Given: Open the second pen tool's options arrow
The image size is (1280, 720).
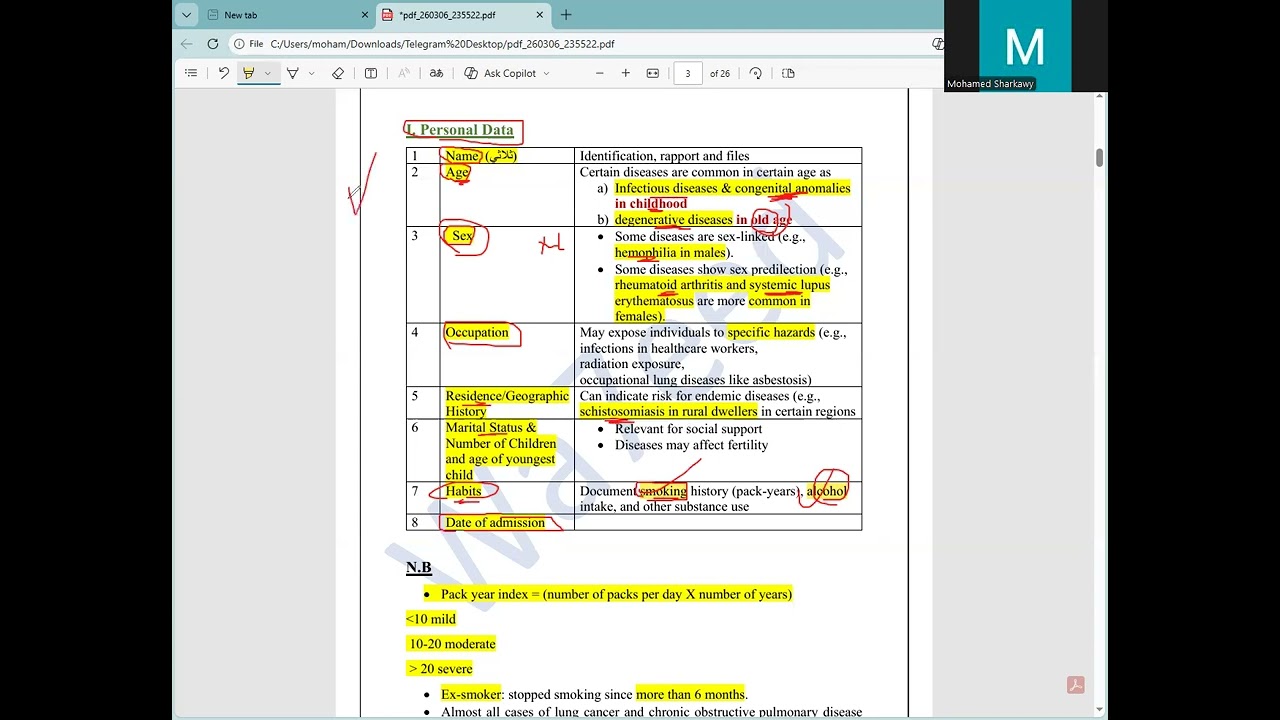Looking at the screenshot, I should [x=311, y=73].
